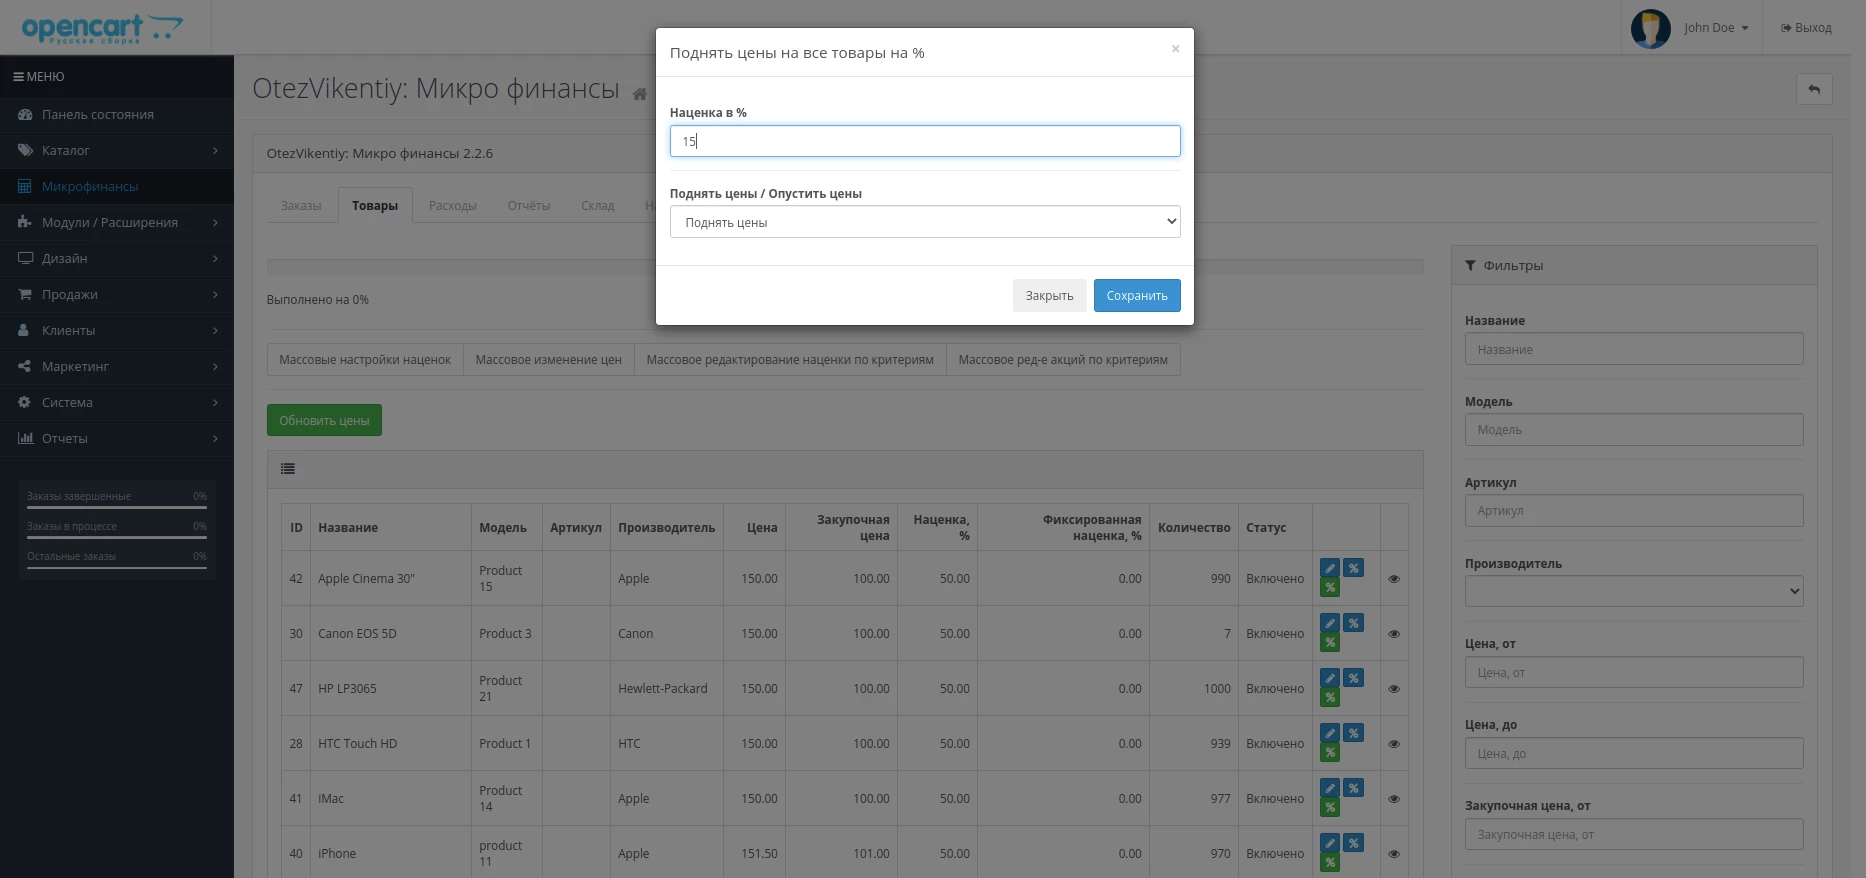Open the Поднять цены / Опустить цены dropdown
This screenshot has width=1866, height=878.
[x=925, y=222]
